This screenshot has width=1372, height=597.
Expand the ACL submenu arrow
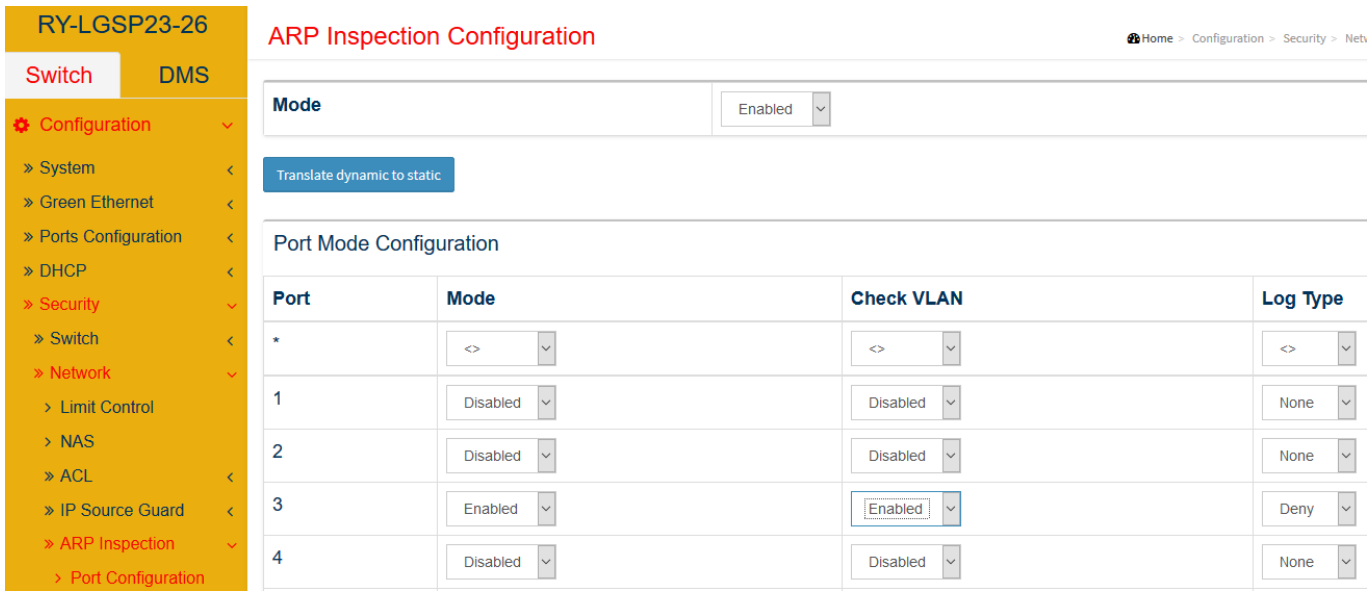point(230,477)
